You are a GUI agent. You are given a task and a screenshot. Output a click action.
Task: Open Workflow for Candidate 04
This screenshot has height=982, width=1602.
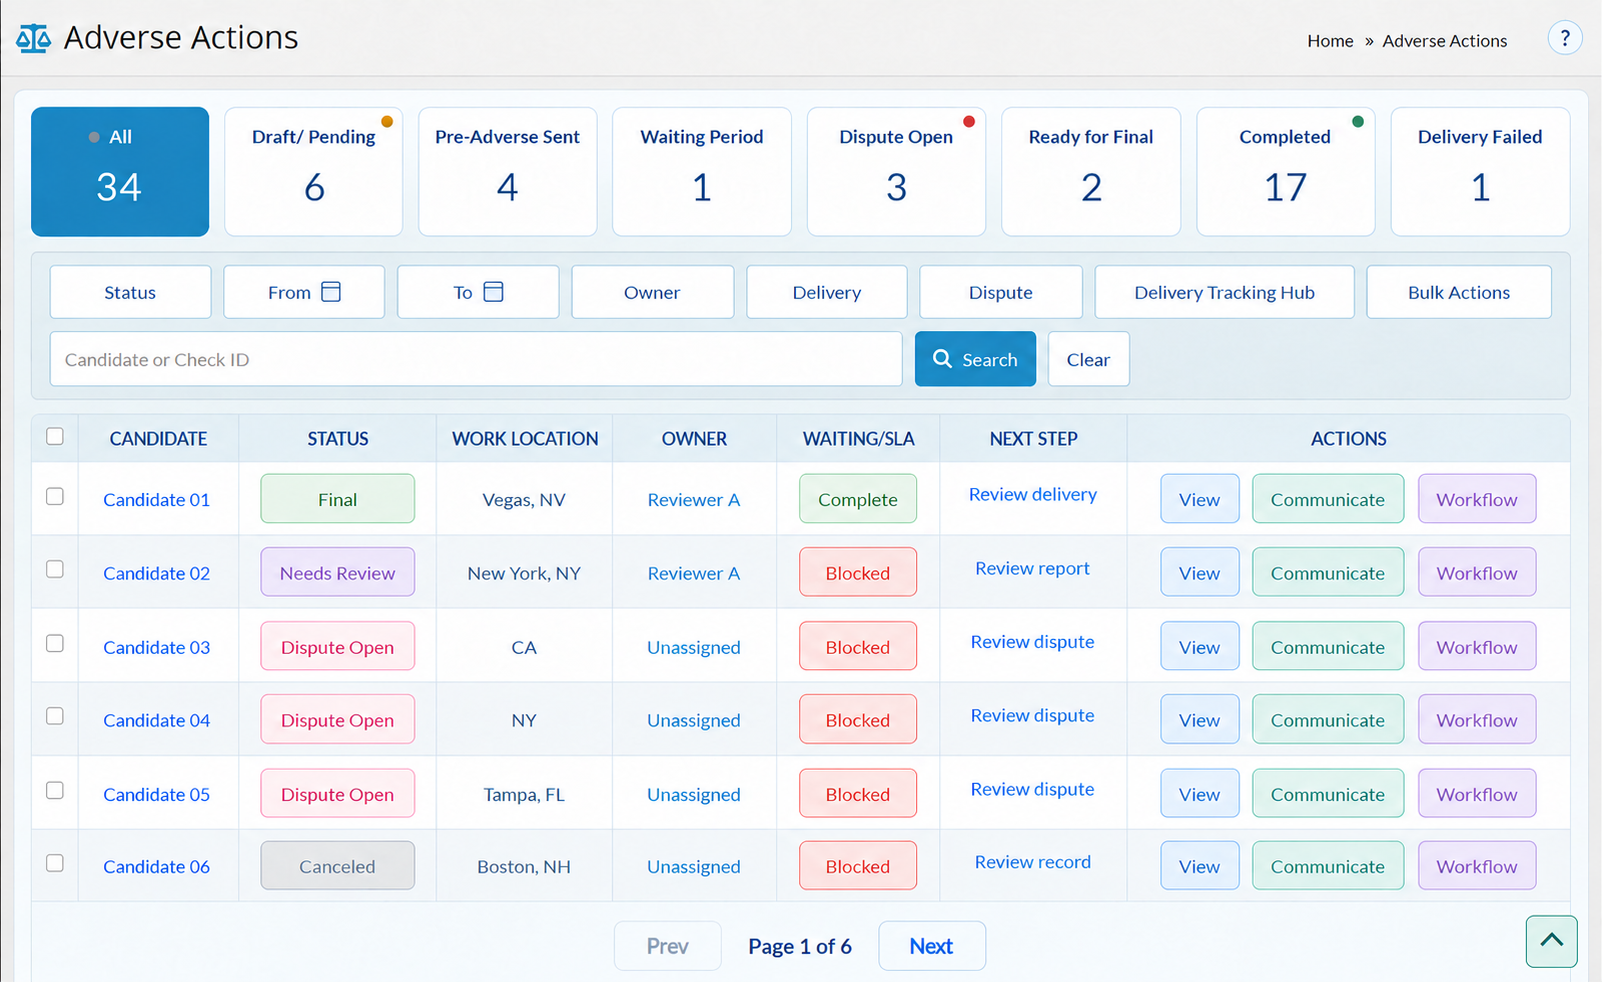(1477, 719)
